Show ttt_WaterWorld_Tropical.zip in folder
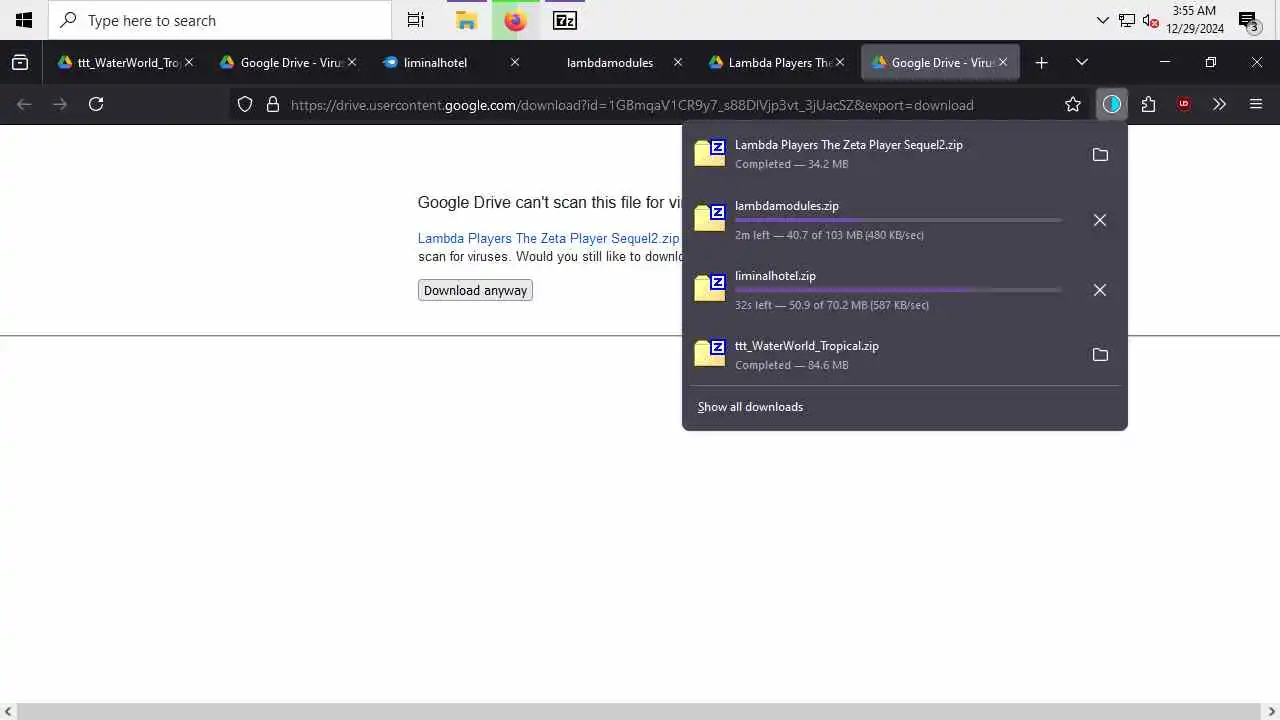Image resolution: width=1280 pixels, height=720 pixels. [1100, 355]
